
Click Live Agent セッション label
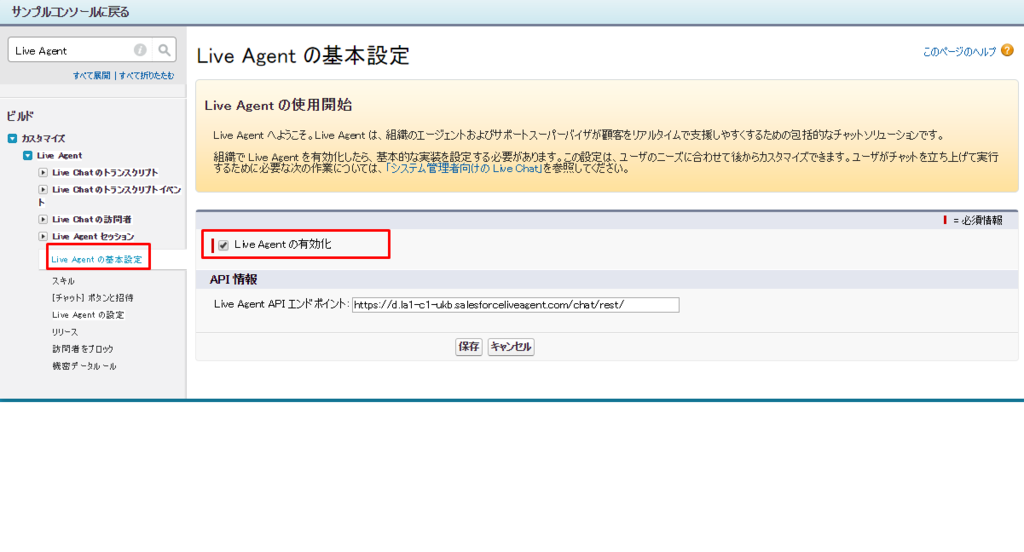pyautogui.click(x=93, y=236)
